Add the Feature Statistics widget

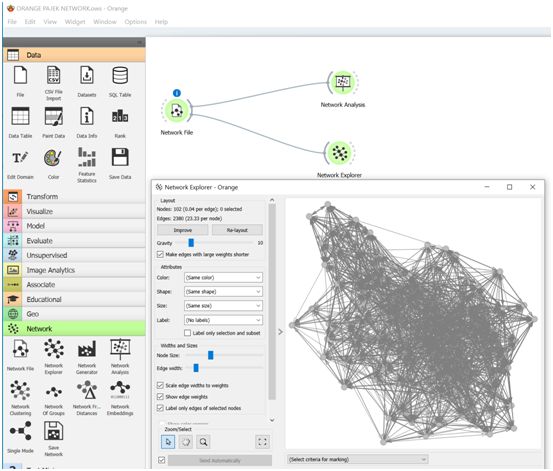[87, 157]
